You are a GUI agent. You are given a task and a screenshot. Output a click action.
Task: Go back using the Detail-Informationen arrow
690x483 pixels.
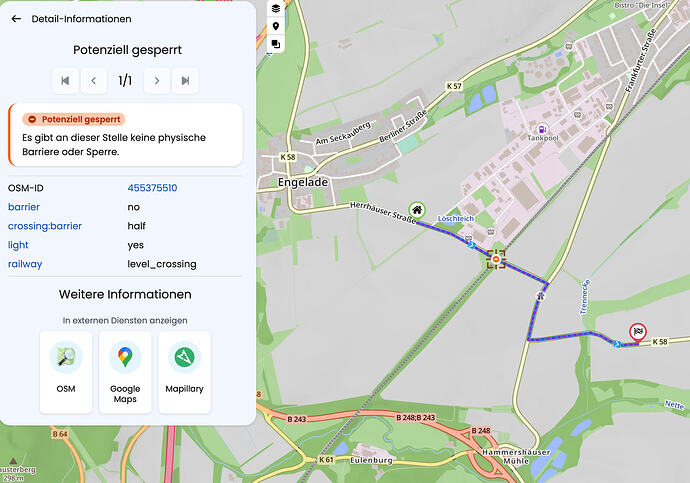(x=16, y=19)
